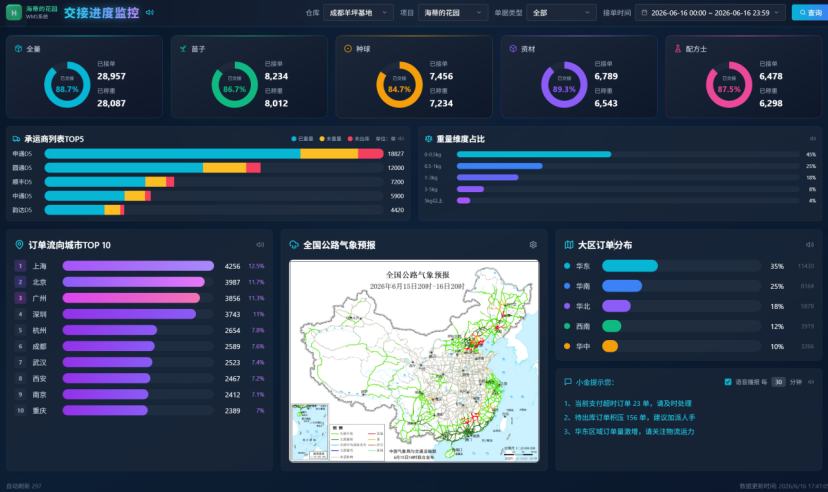The width and height of the screenshot is (828, 492).
Task: Click the blue 查询 search button
Action: (810, 13)
